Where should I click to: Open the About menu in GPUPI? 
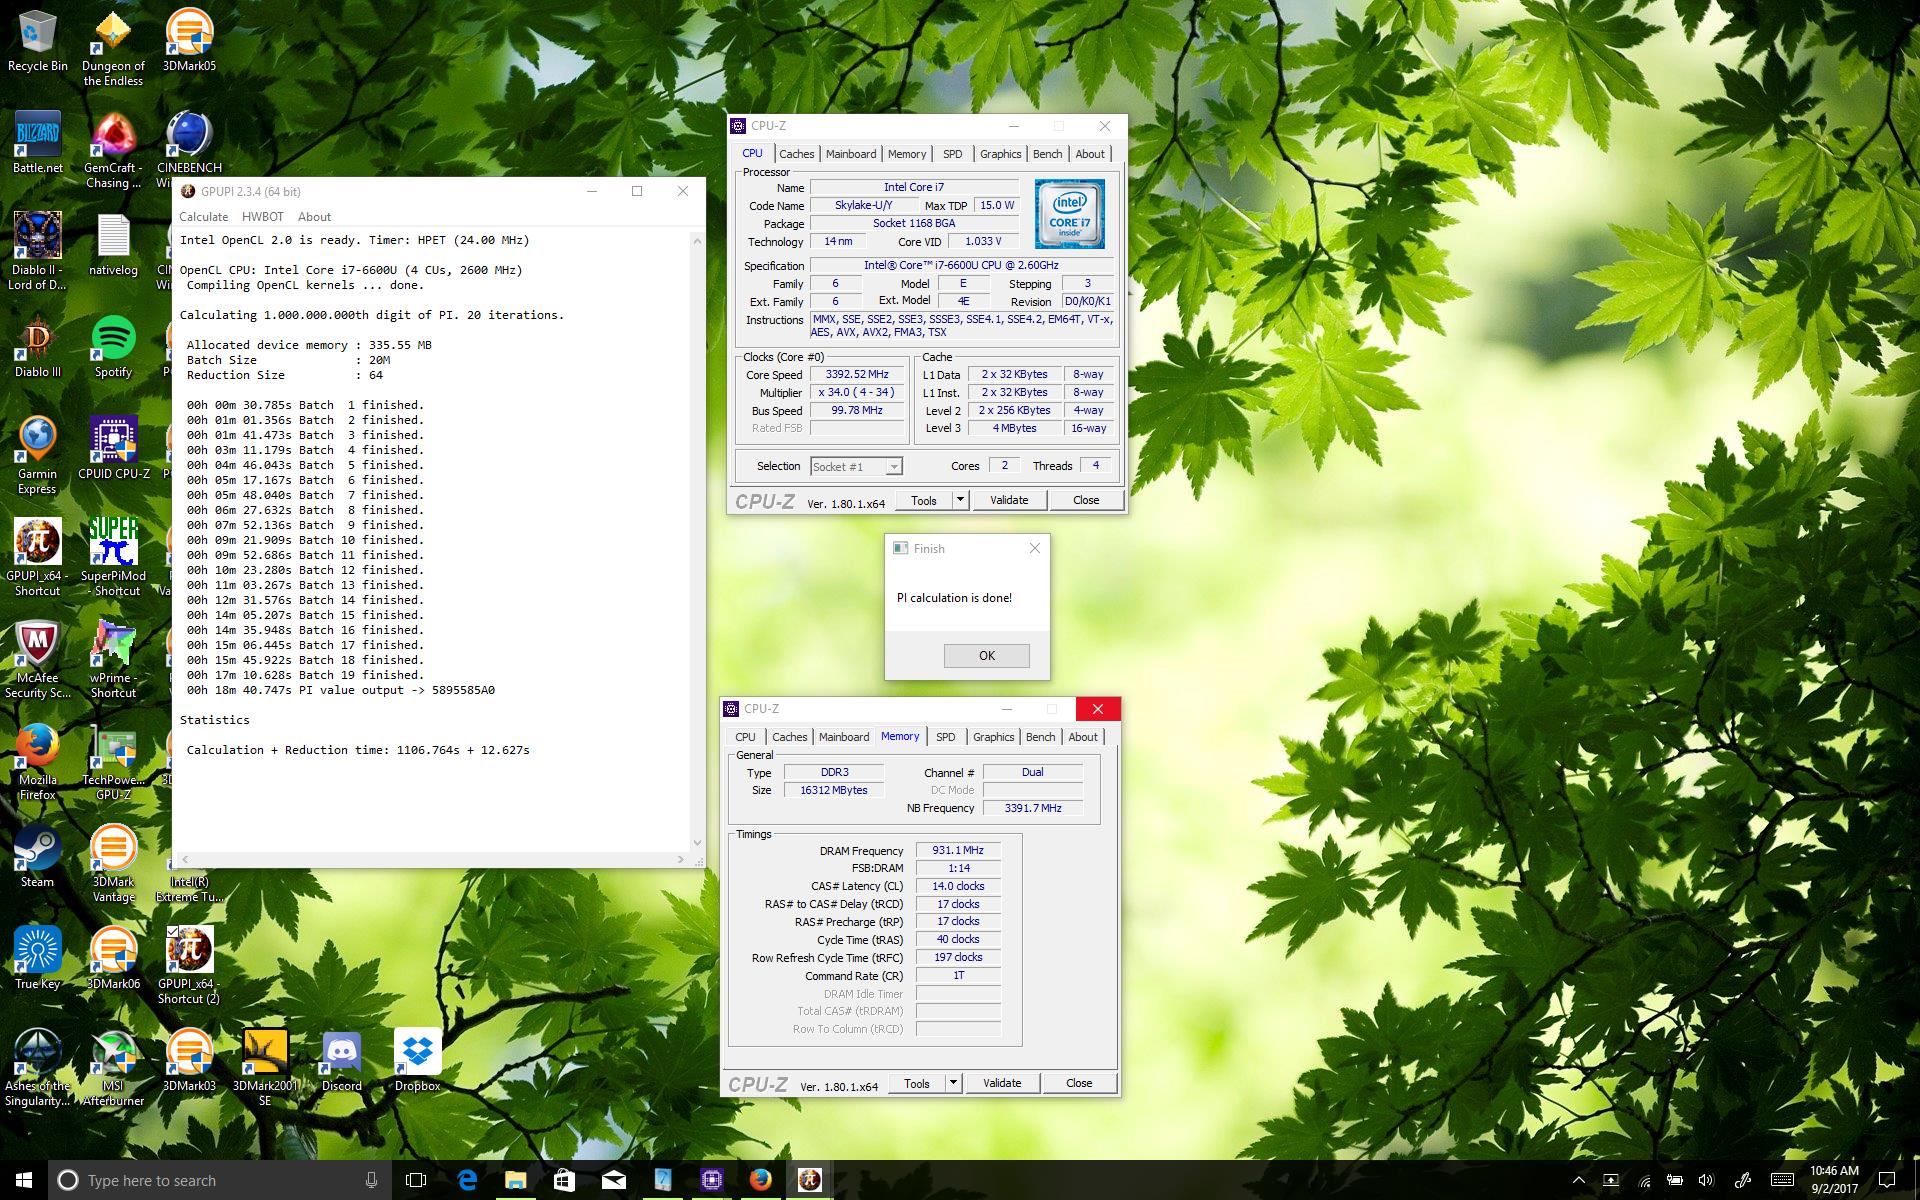click(x=314, y=217)
